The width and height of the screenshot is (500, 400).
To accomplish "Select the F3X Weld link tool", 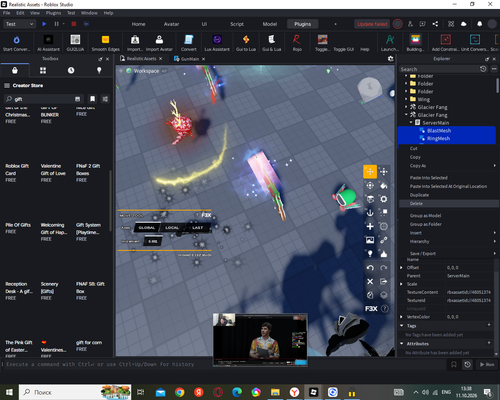I will [384, 240].
